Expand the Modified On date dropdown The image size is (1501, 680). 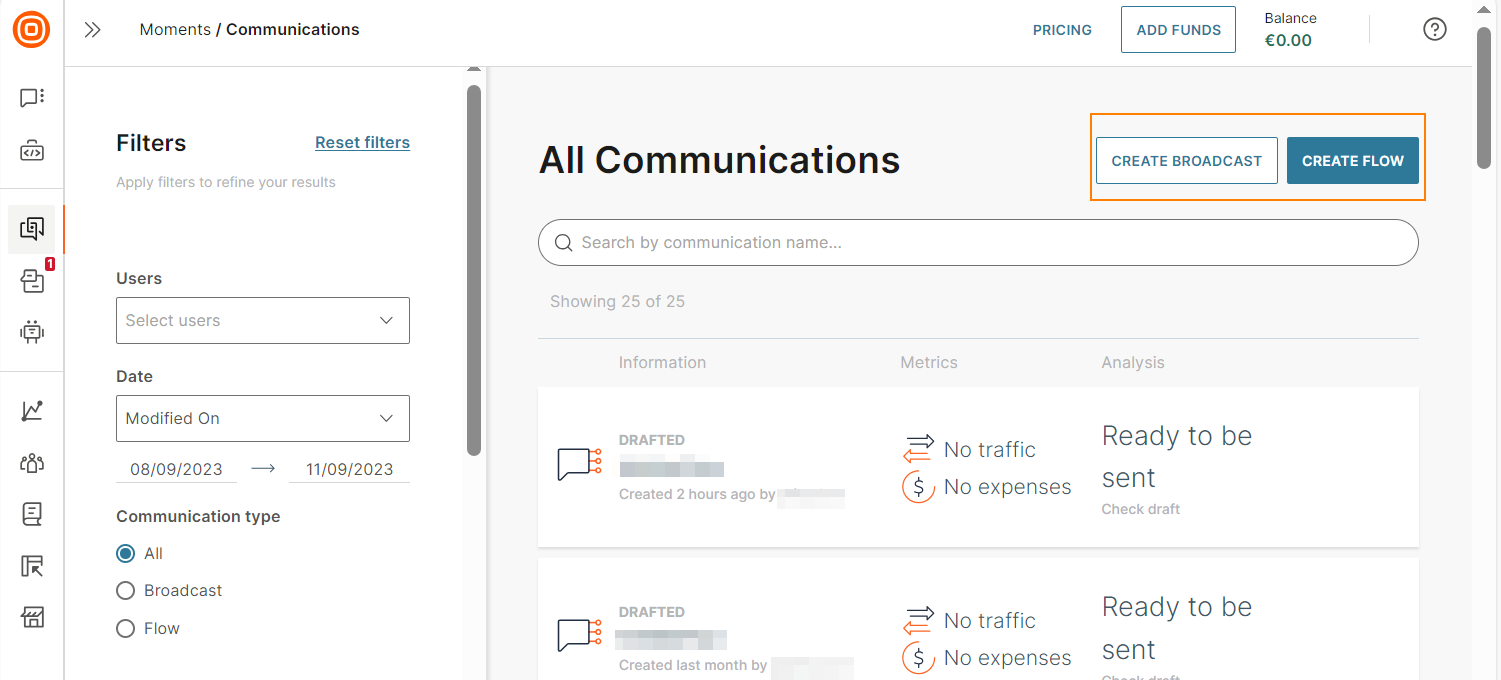click(262, 419)
